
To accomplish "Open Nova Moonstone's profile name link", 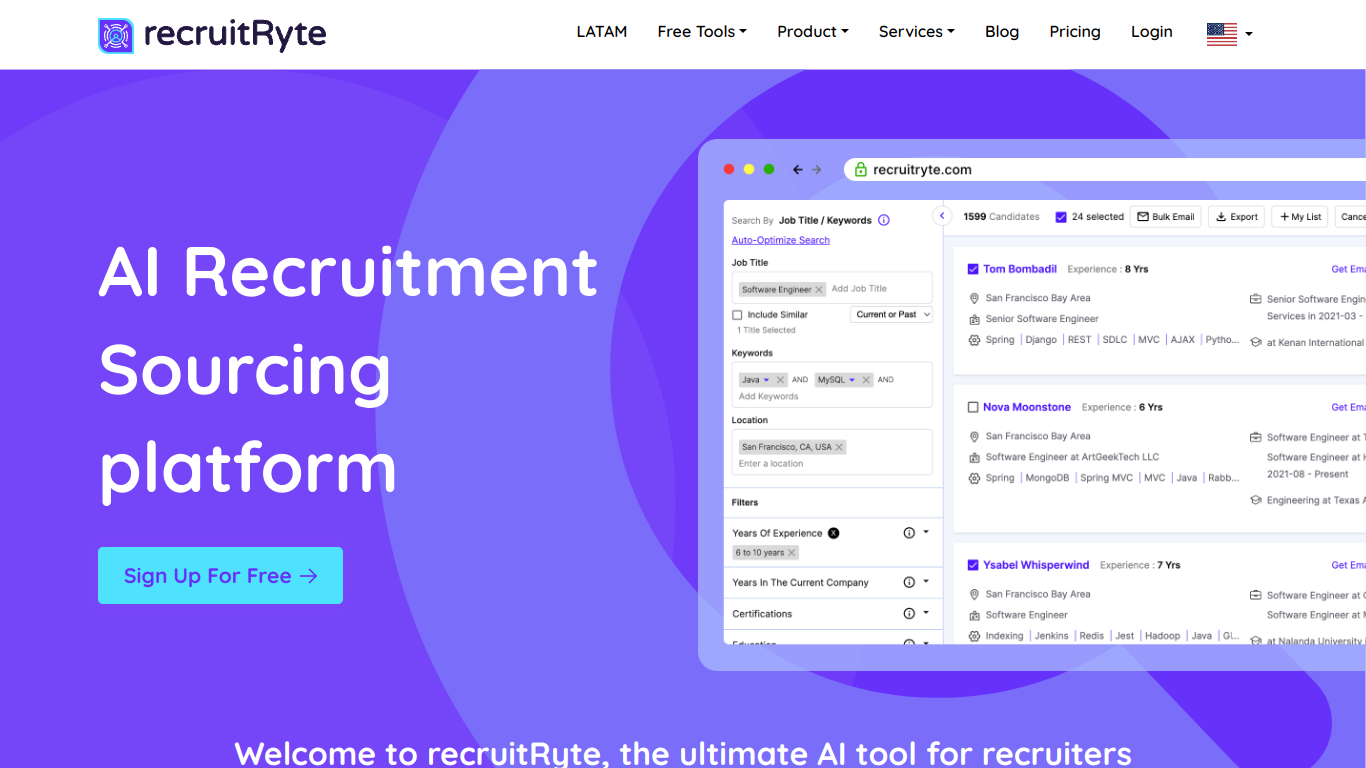I will pyautogui.click(x=1027, y=407).
